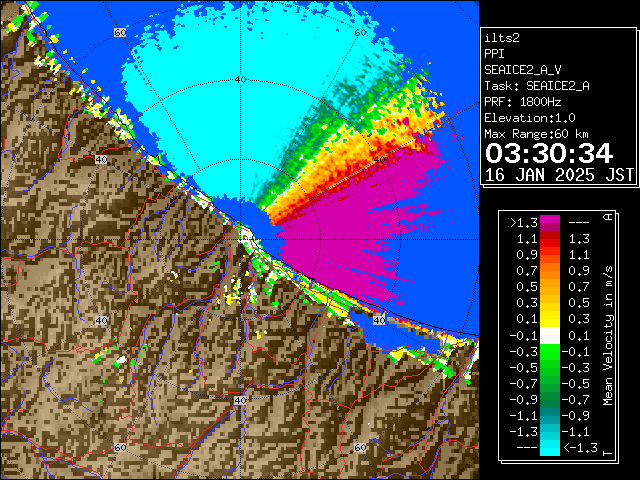Select the 'SEAICE2_A_V' product name
Viewport: 640px width, 480px height.
coord(523,70)
